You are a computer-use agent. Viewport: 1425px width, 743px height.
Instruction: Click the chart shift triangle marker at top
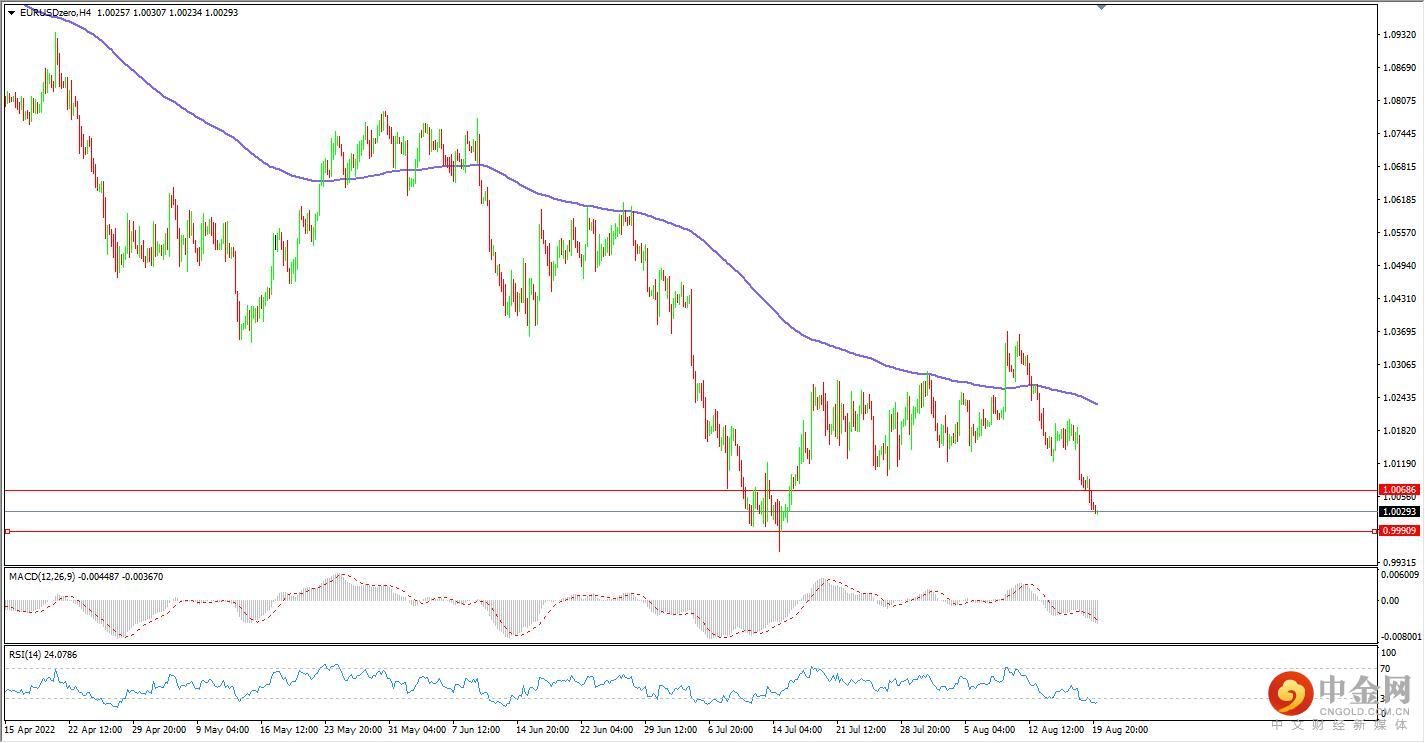click(x=1101, y=6)
